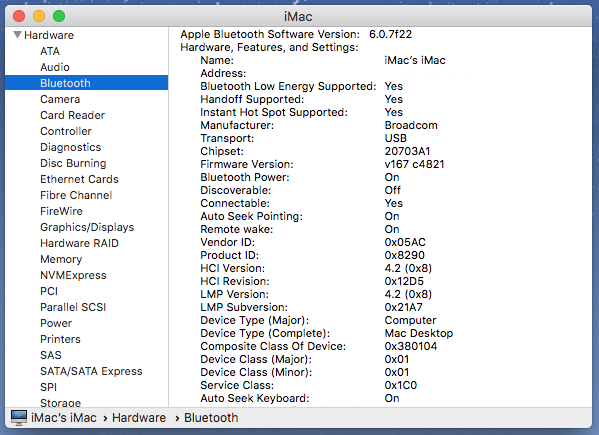Select Audio in the sidebar
Image resolution: width=599 pixels, height=435 pixels.
pyautogui.click(x=55, y=67)
